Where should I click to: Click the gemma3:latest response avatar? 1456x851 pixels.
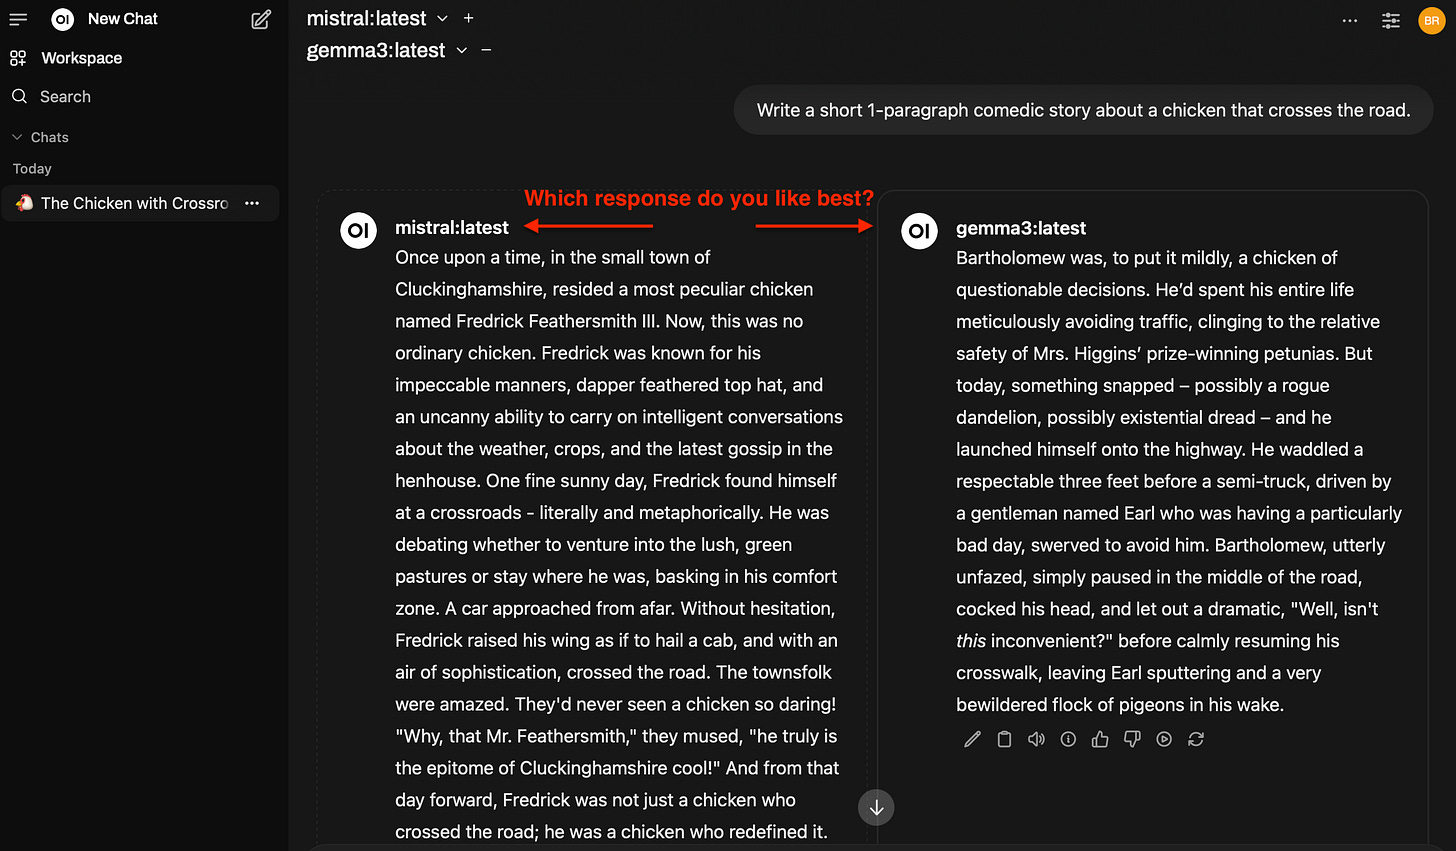(919, 231)
